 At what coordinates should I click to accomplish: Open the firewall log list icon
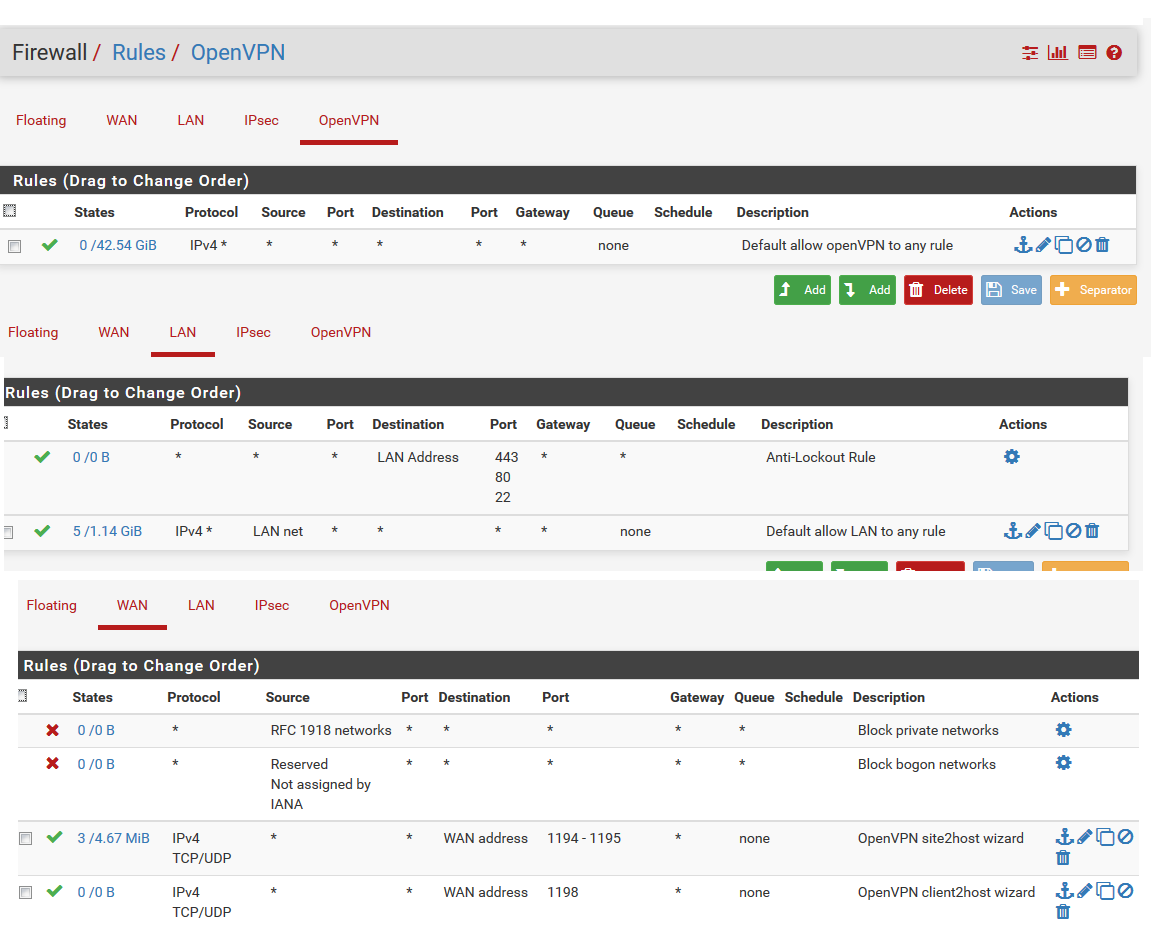(x=1087, y=53)
